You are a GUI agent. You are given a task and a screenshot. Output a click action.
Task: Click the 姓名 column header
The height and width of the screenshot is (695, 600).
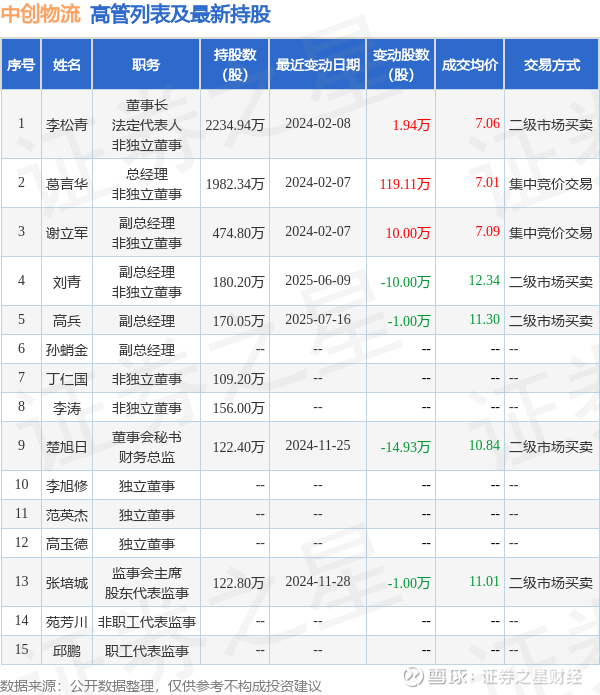tap(66, 65)
